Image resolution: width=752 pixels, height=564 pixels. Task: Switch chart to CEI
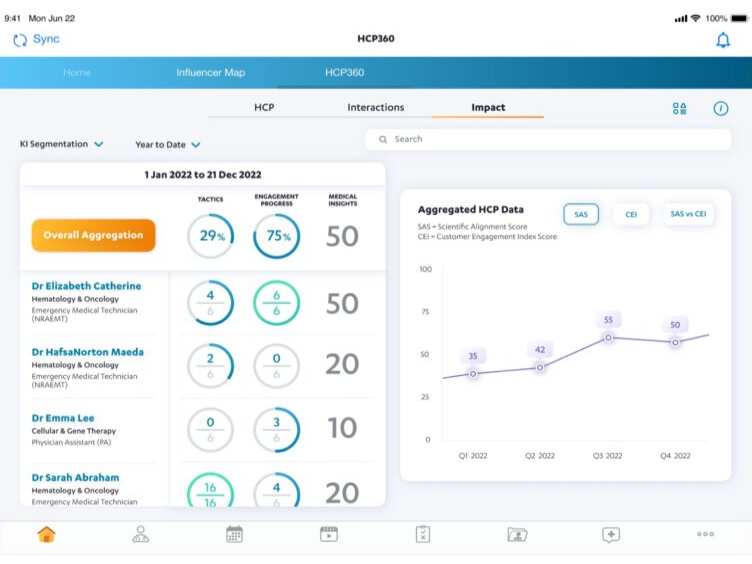click(x=631, y=214)
